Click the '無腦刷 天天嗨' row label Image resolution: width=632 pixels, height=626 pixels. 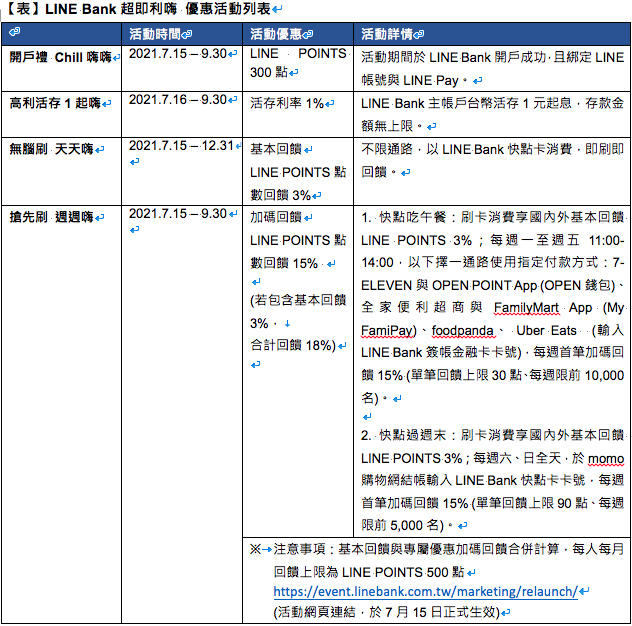coord(52,149)
